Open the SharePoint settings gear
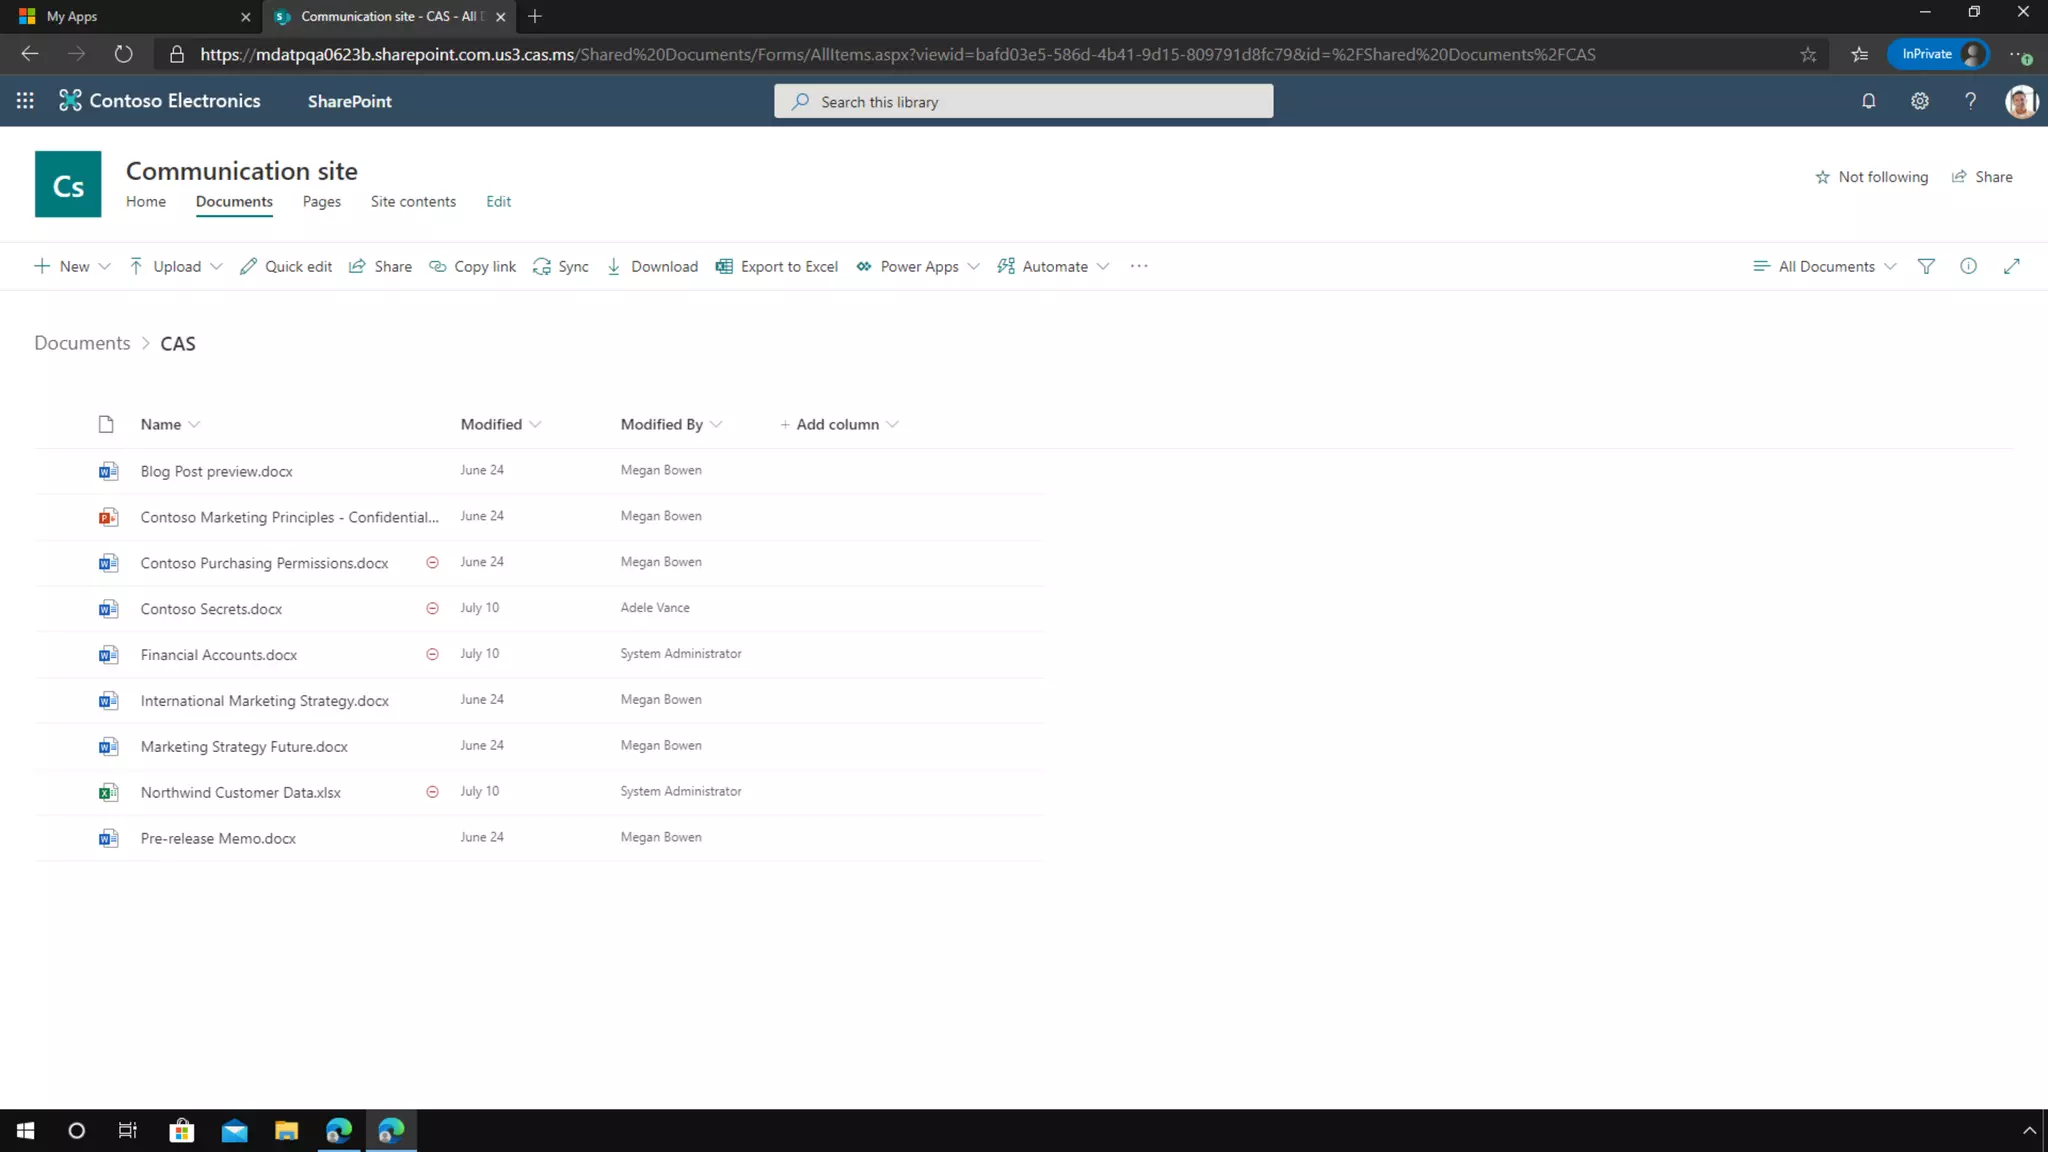This screenshot has height=1152, width=2048. [1919, 101]
